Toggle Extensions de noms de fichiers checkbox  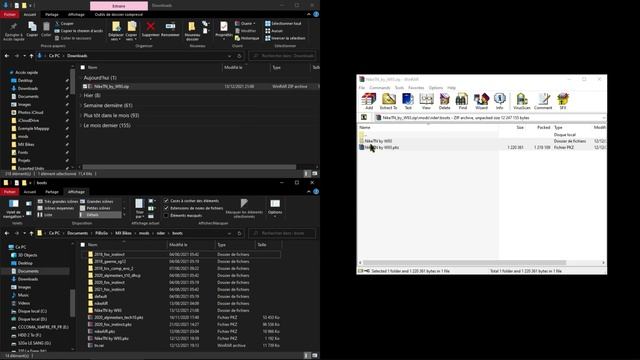click(166, 208)
